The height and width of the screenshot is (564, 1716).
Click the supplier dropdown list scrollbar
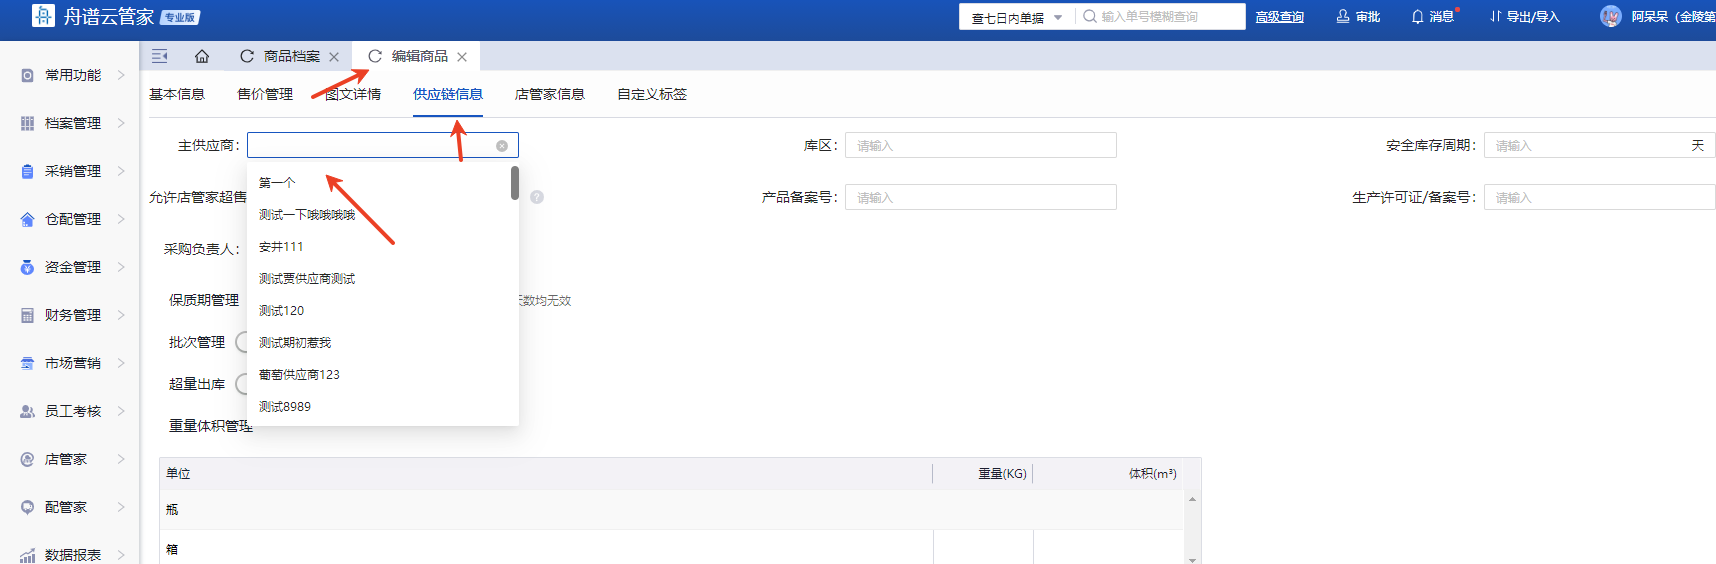tap(514, 183)
